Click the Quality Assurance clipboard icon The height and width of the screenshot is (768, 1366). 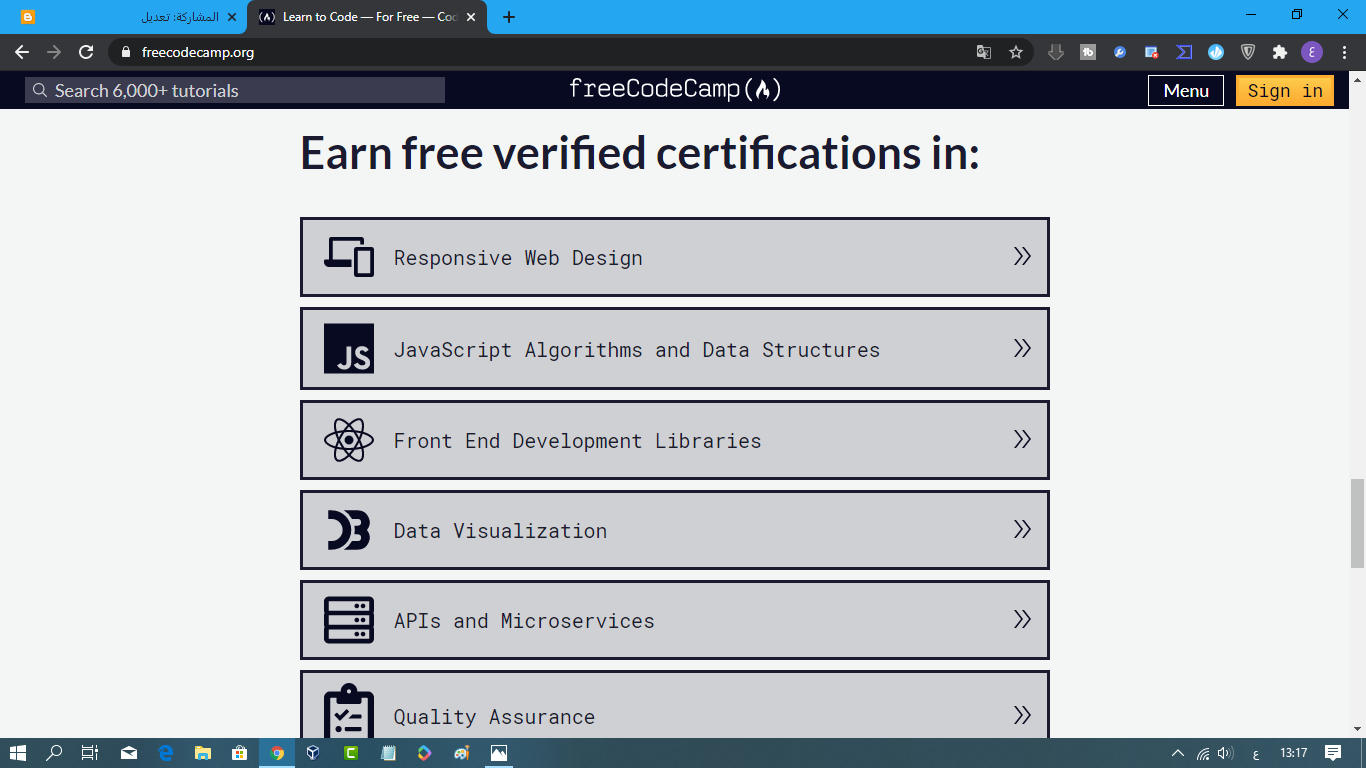coord(349,712)
